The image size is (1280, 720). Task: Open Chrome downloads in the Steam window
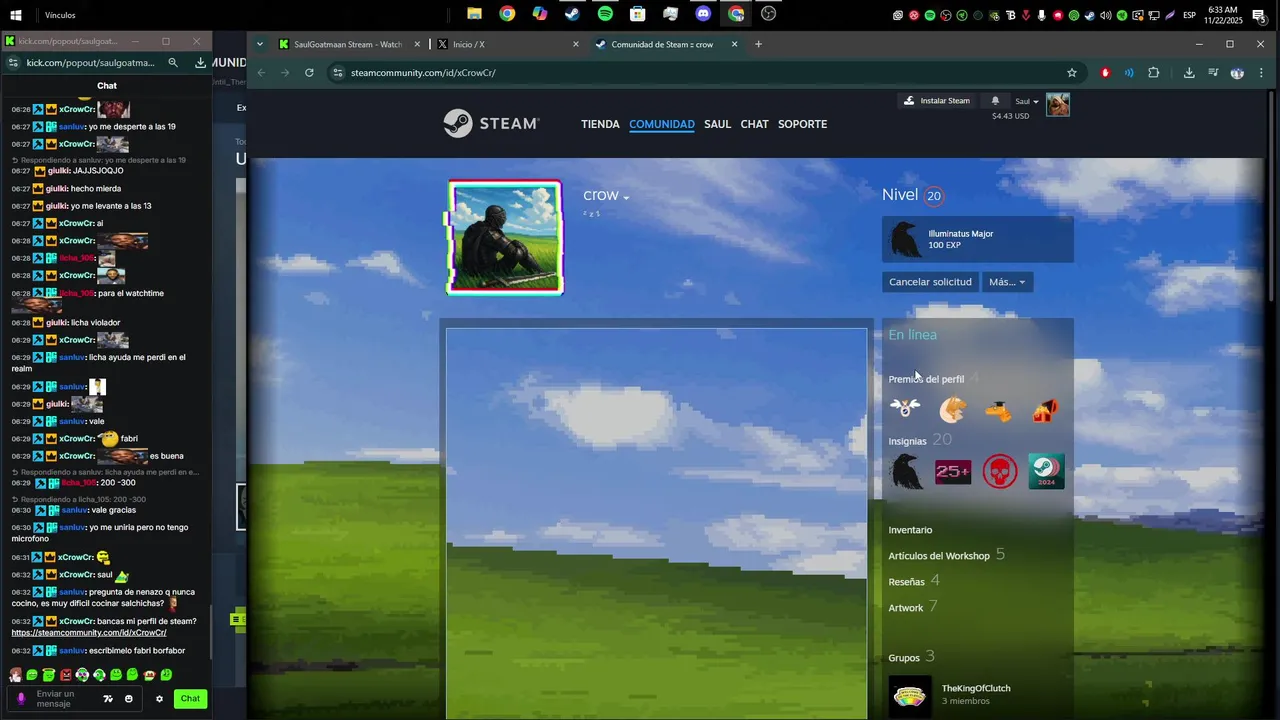[x=1189, y=72]
